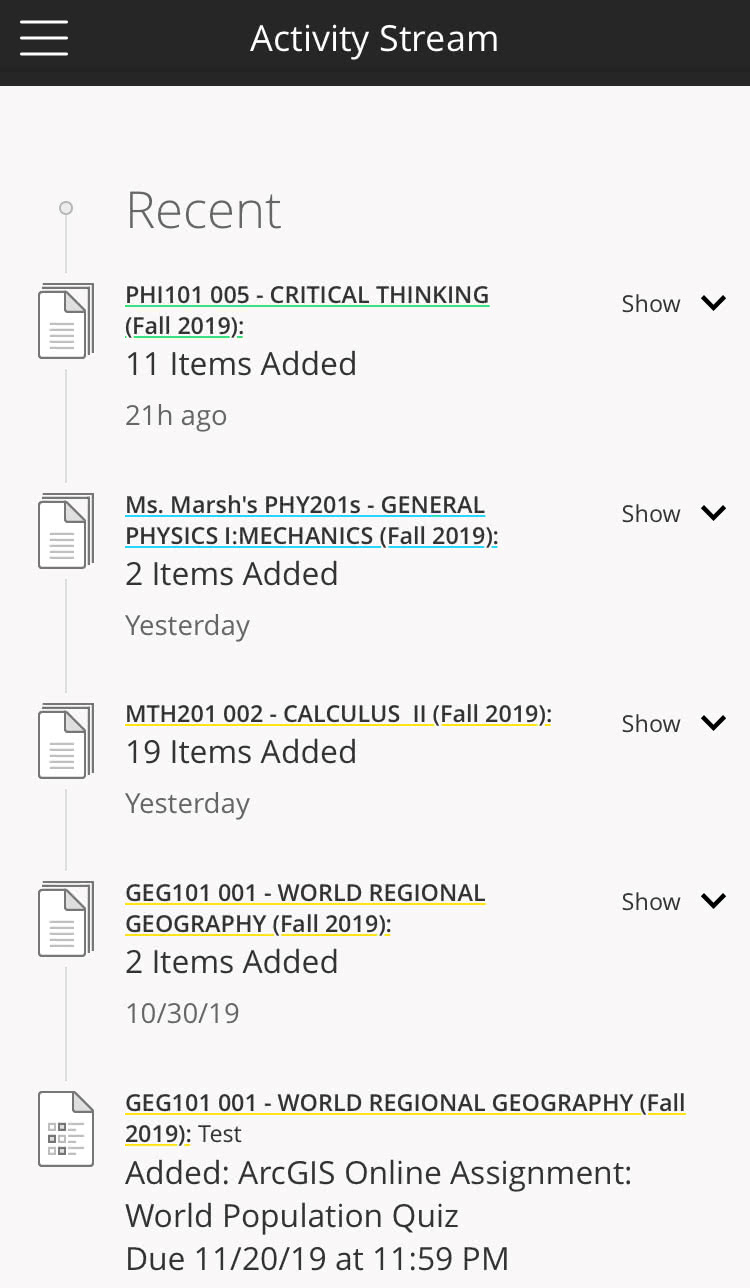Image resolution: width=750 pixels, height=1288 pixels.
Task: Click the document stack icon beside Calculus II
Action: [x=66, y=741]
